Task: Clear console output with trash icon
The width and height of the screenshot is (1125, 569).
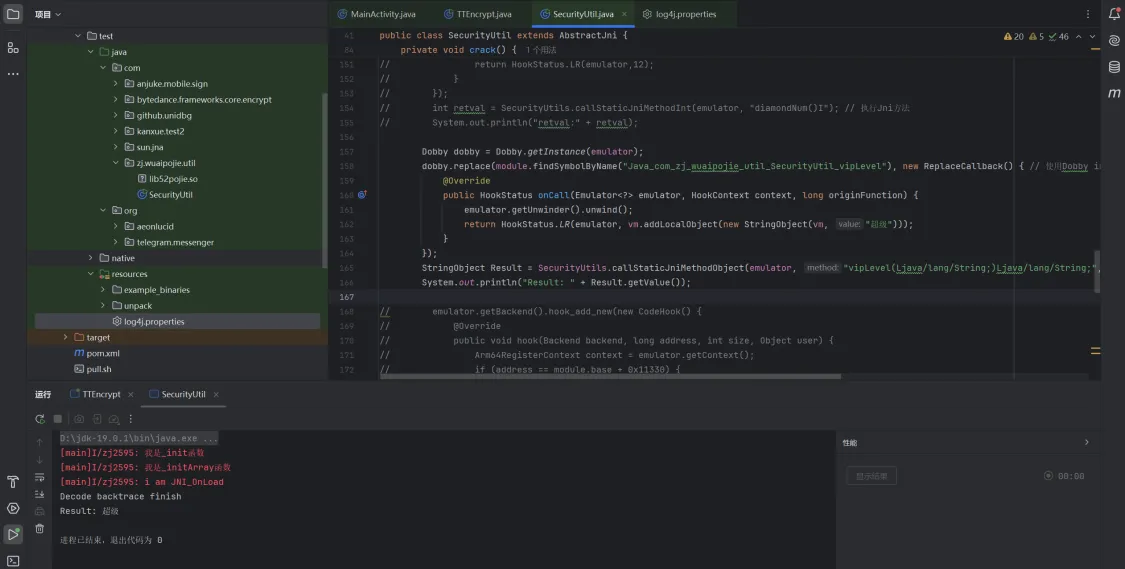Action: 40,528
